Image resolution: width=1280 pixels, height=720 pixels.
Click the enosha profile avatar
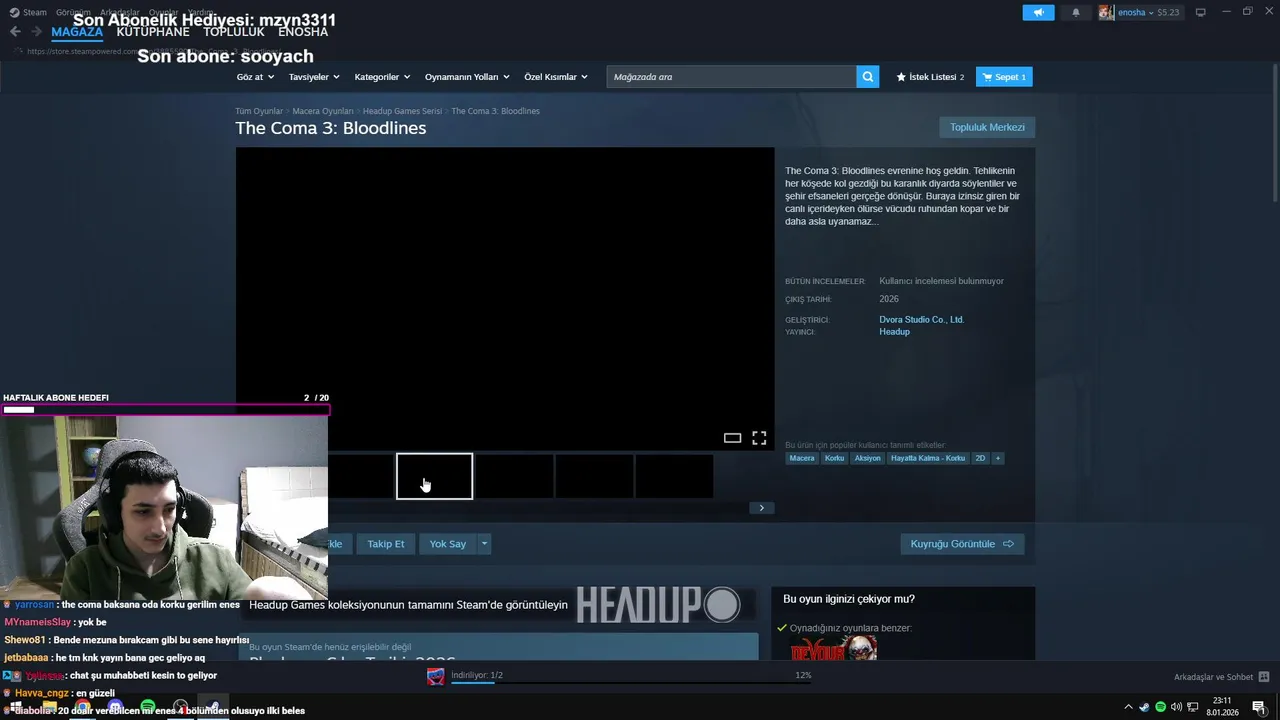point(1106,12)
